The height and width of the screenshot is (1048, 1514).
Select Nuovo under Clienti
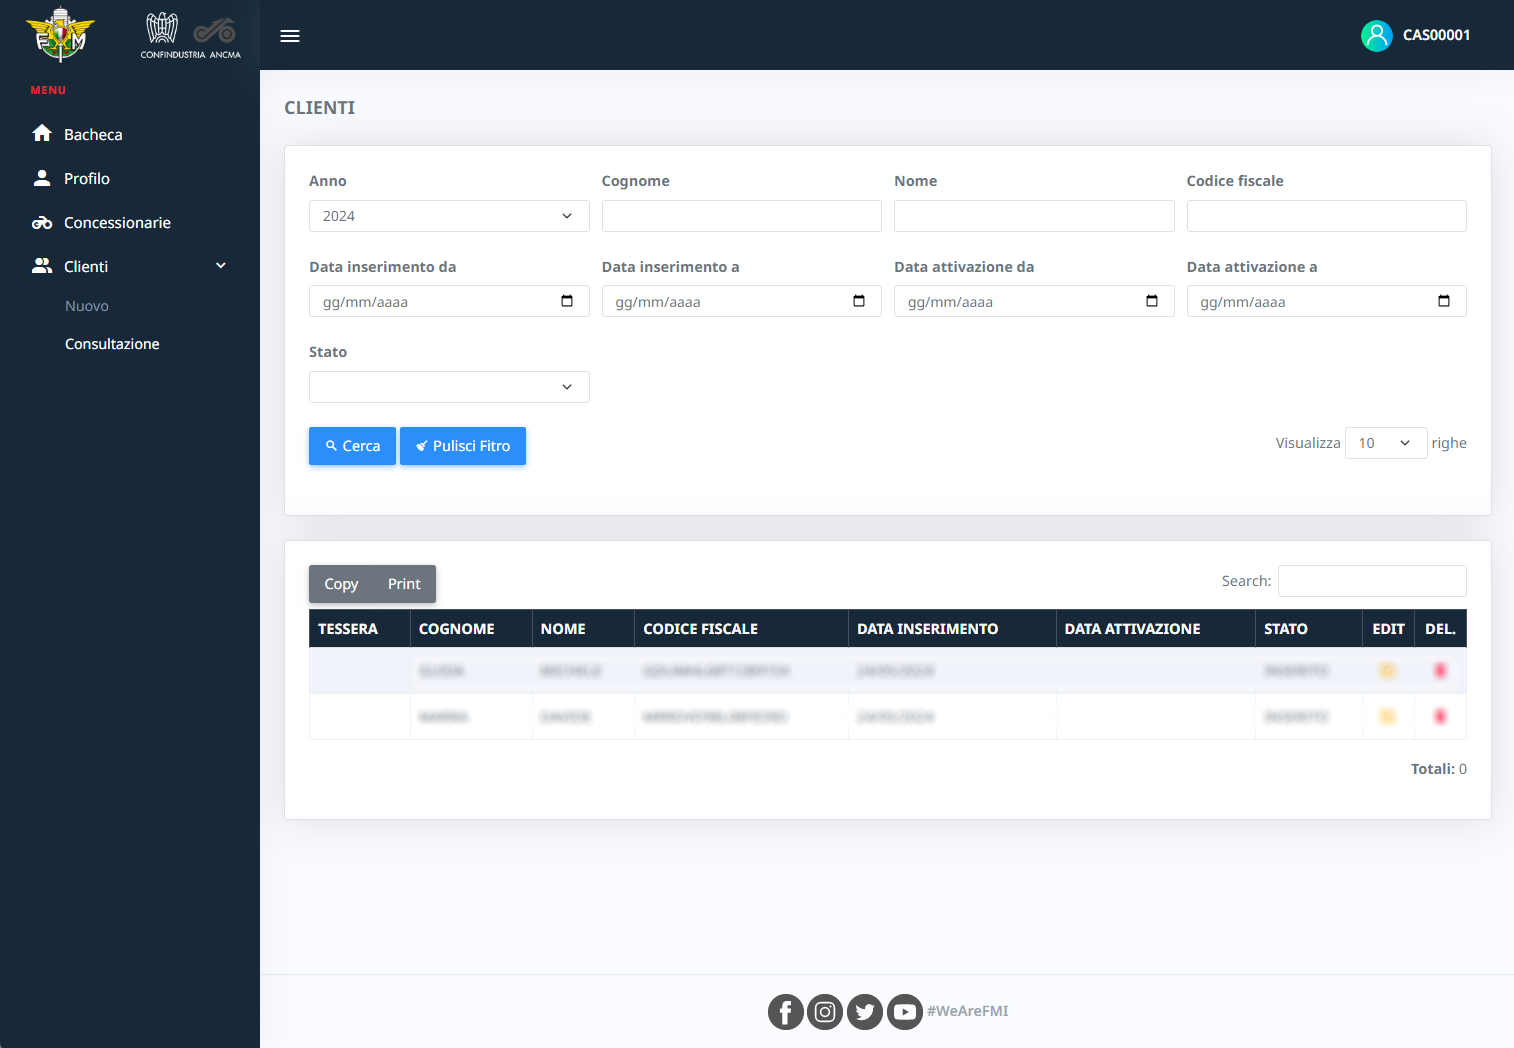[x=87, y=306]
